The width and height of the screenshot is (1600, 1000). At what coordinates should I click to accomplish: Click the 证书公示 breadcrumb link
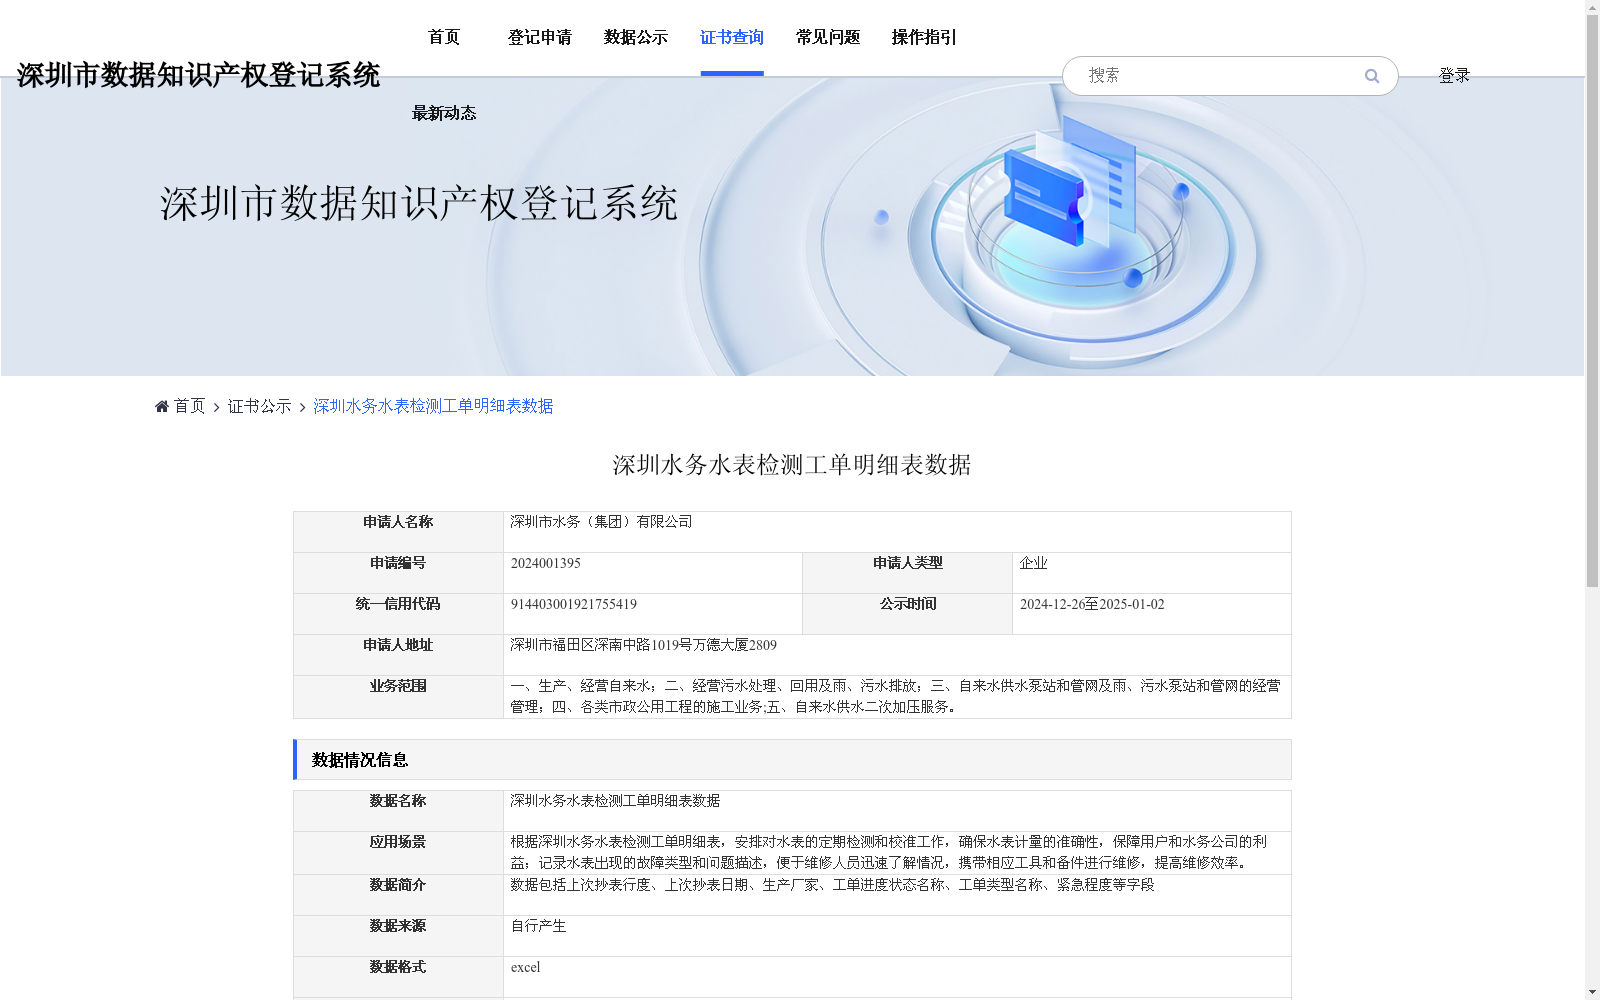(260, 406)
